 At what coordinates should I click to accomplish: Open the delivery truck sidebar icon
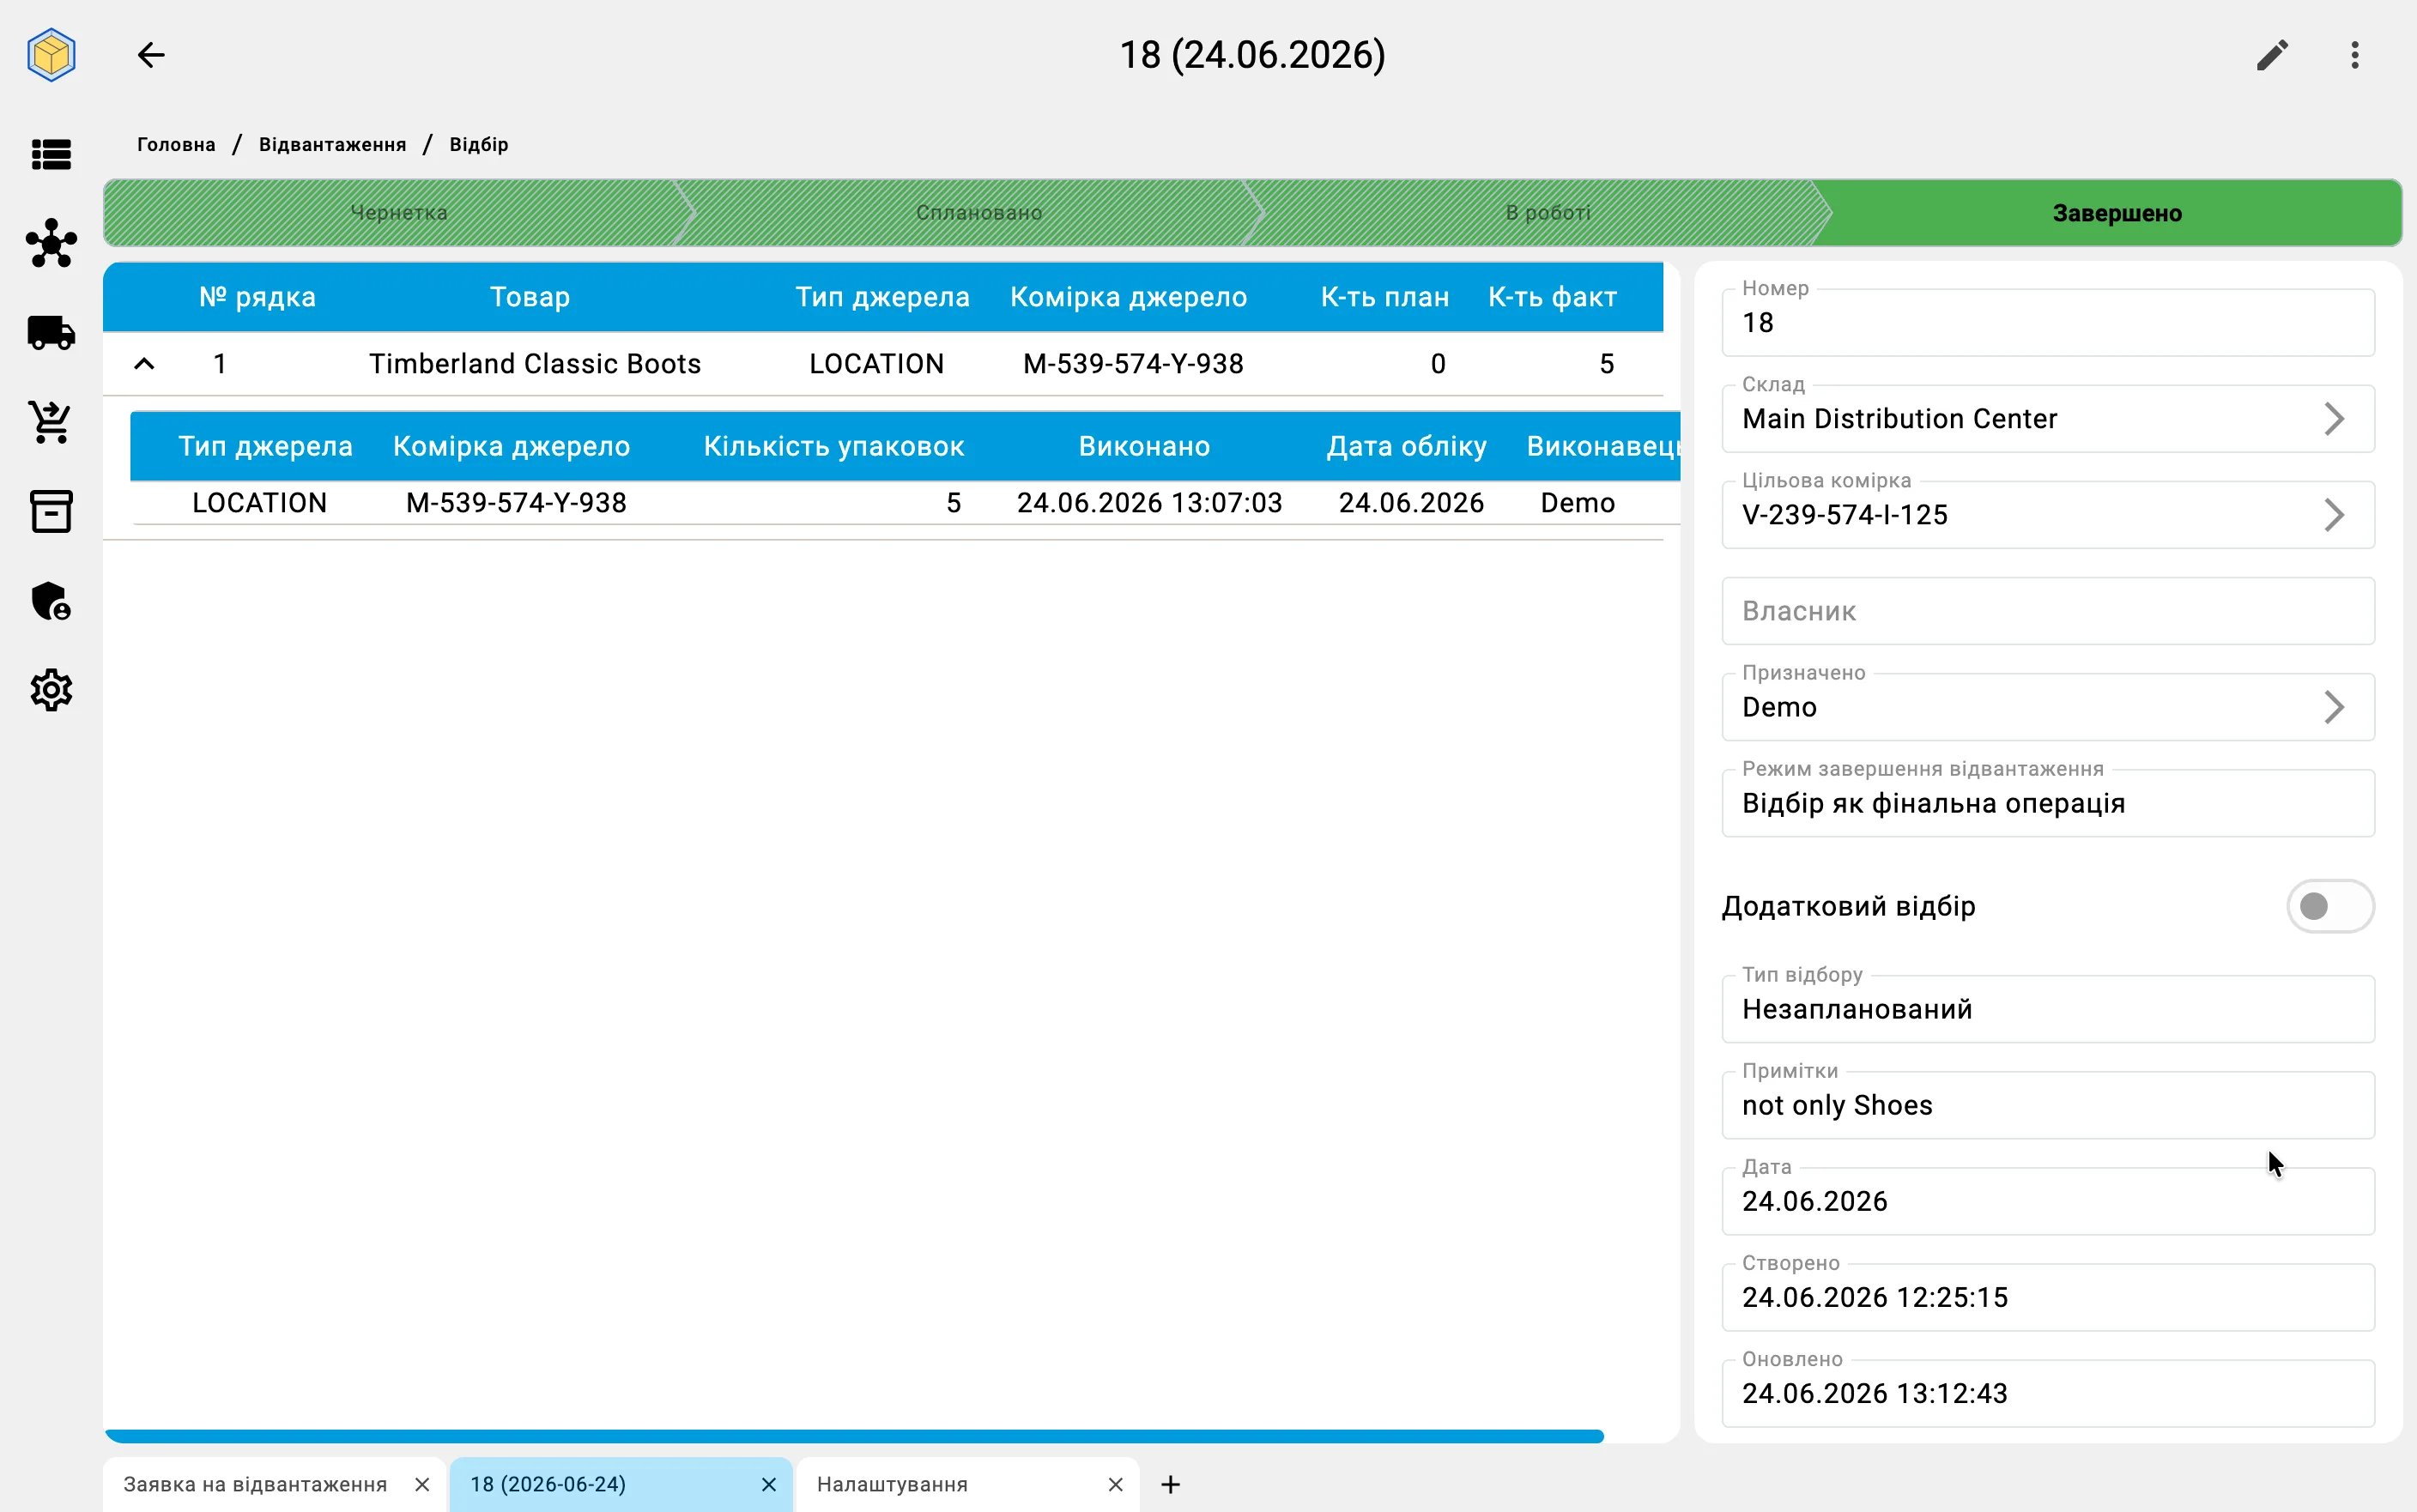coord(51,333)
